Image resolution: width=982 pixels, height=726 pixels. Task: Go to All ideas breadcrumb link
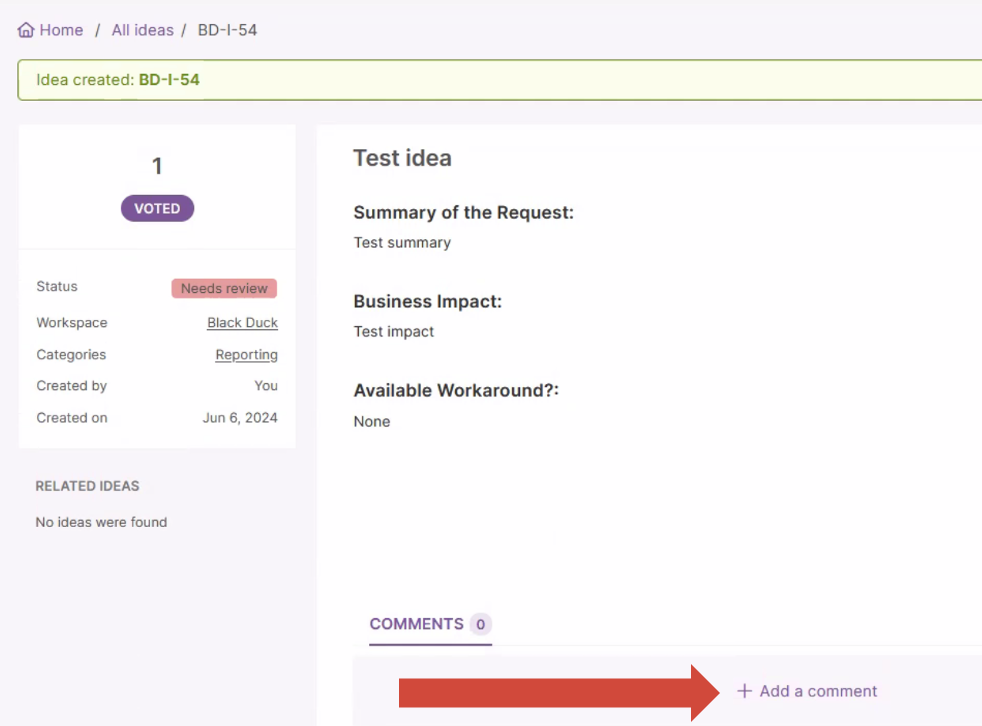pos(143,30)
